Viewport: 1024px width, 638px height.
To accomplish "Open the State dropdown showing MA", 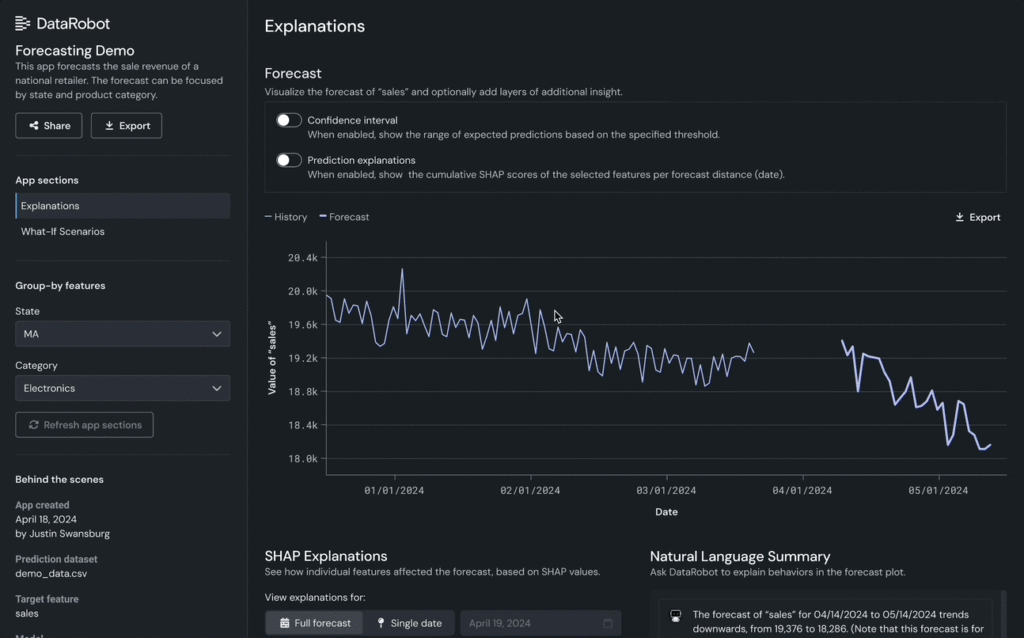I will [x=122, y=333].
